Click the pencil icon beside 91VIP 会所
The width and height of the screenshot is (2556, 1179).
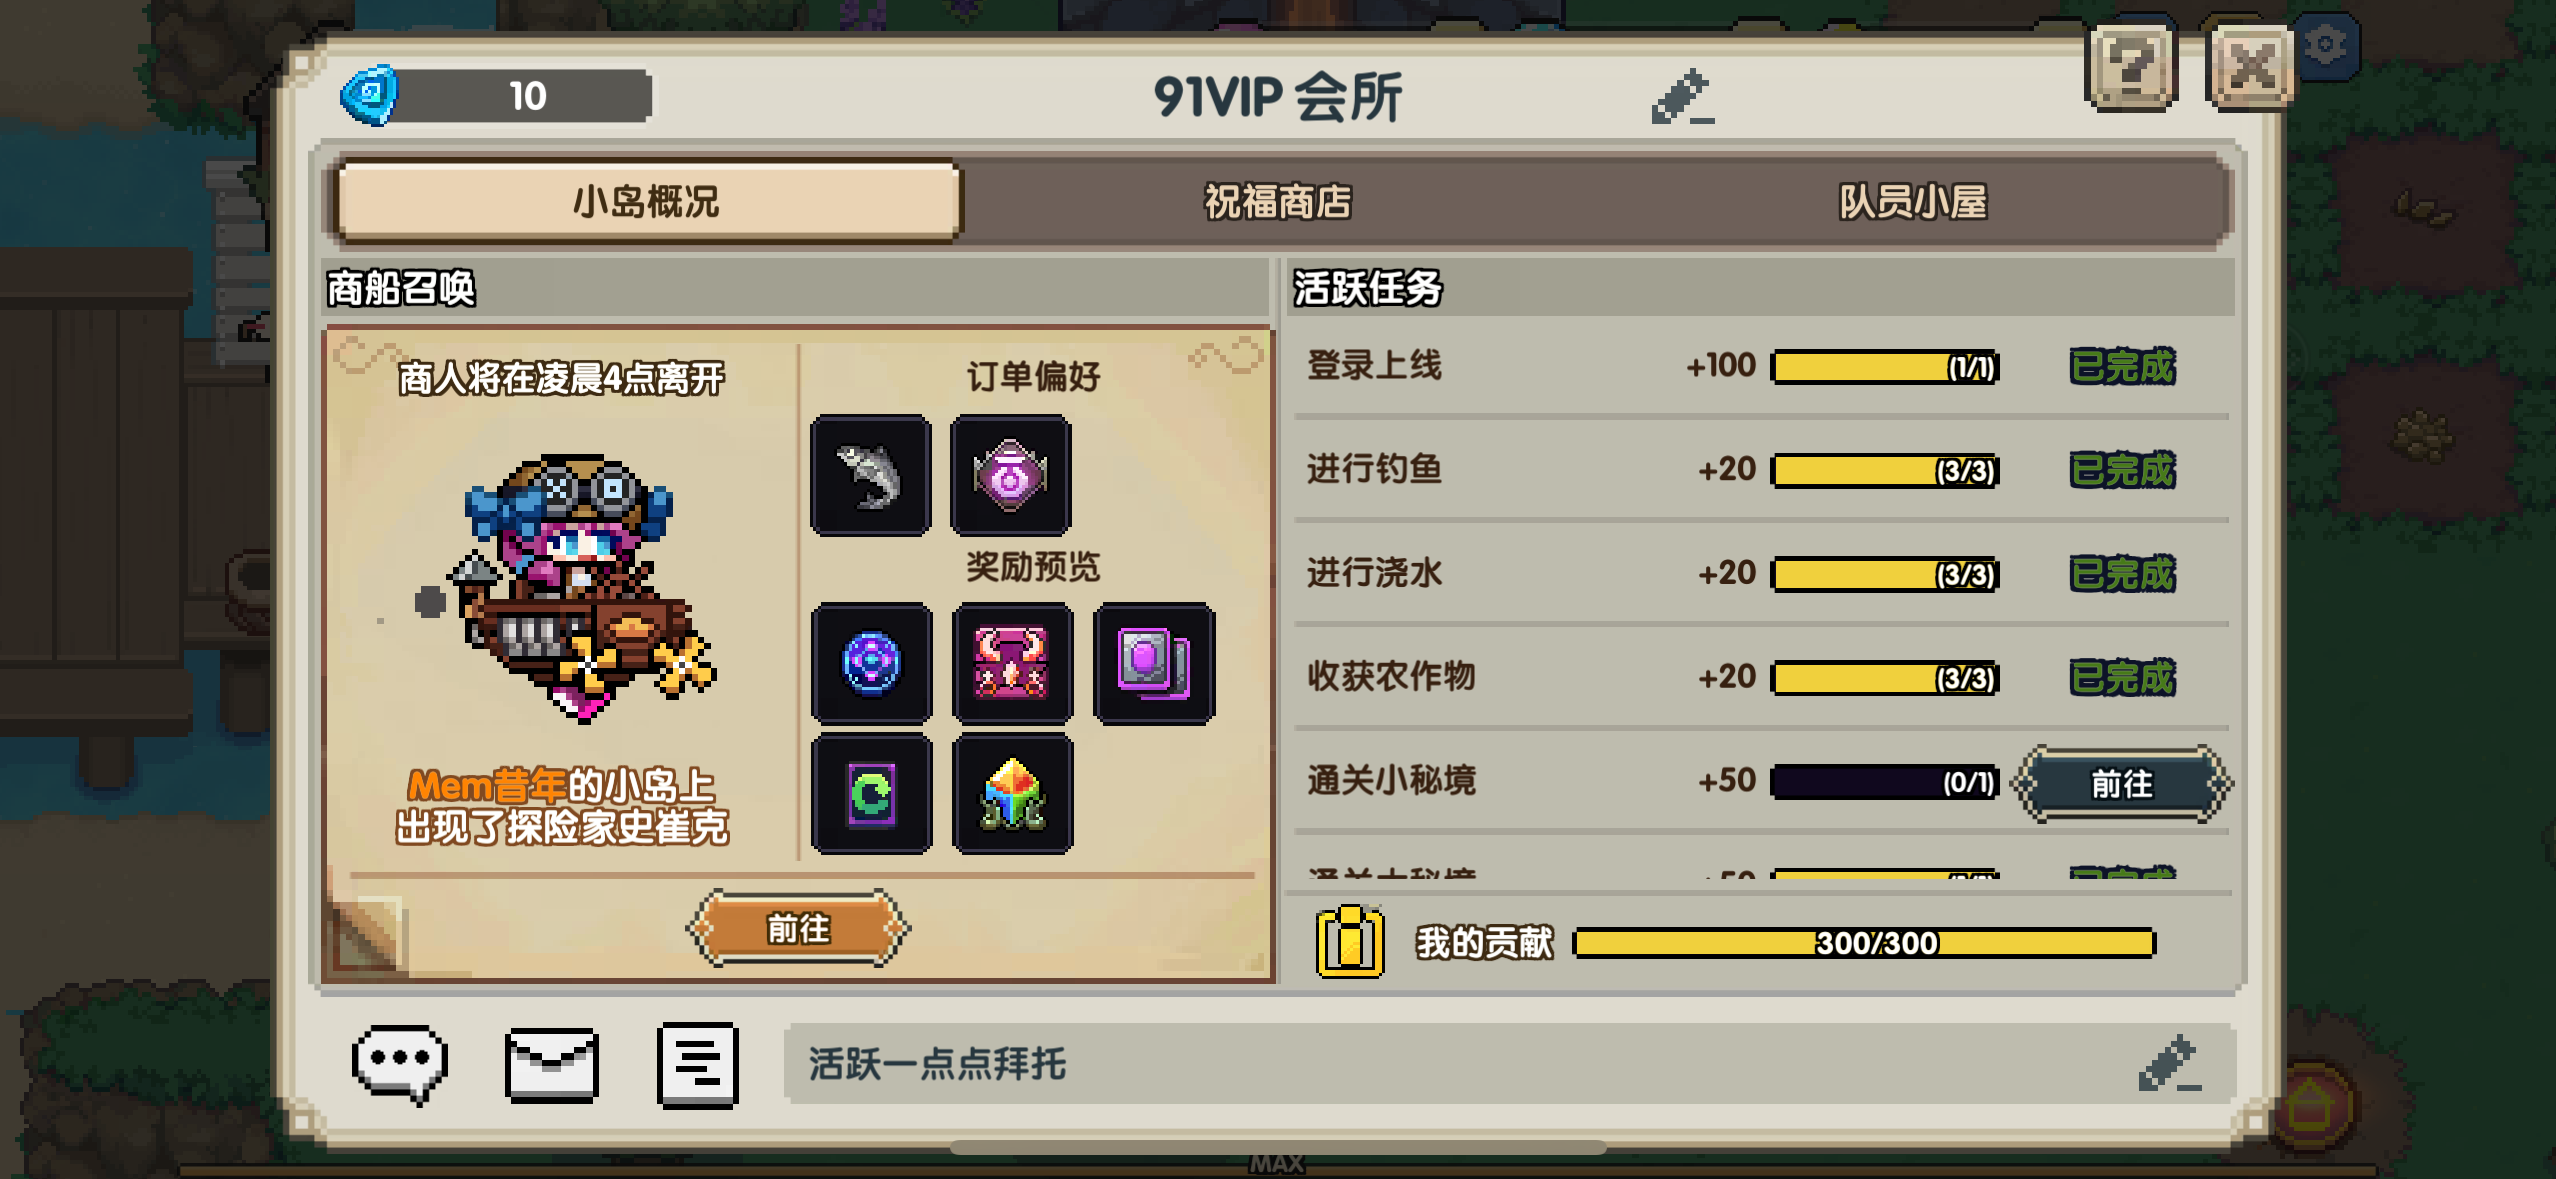coord(1682,96)
